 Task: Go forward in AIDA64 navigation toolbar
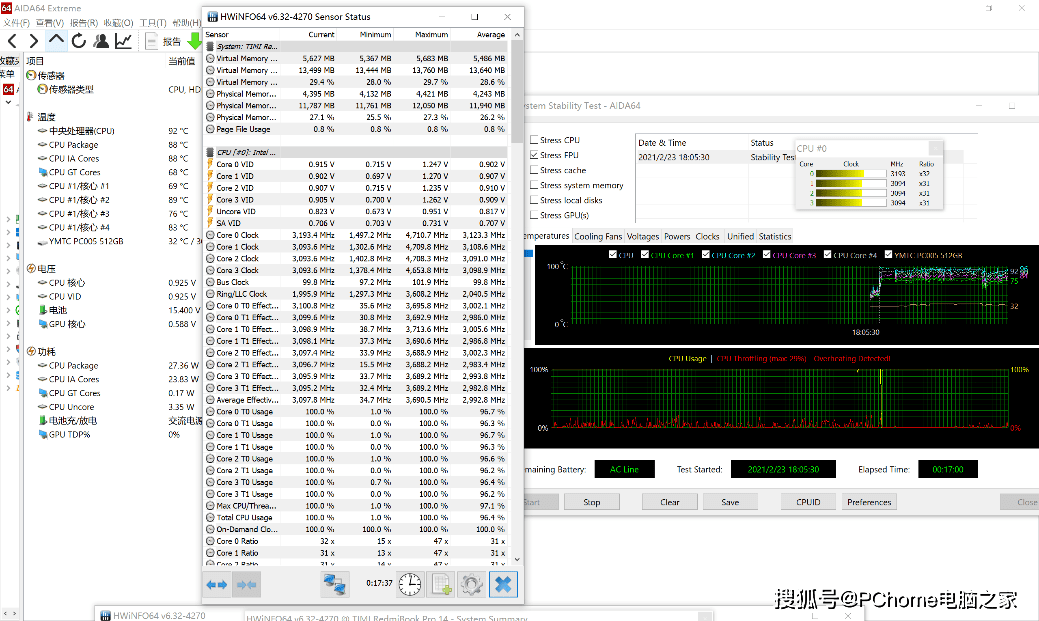33,41
